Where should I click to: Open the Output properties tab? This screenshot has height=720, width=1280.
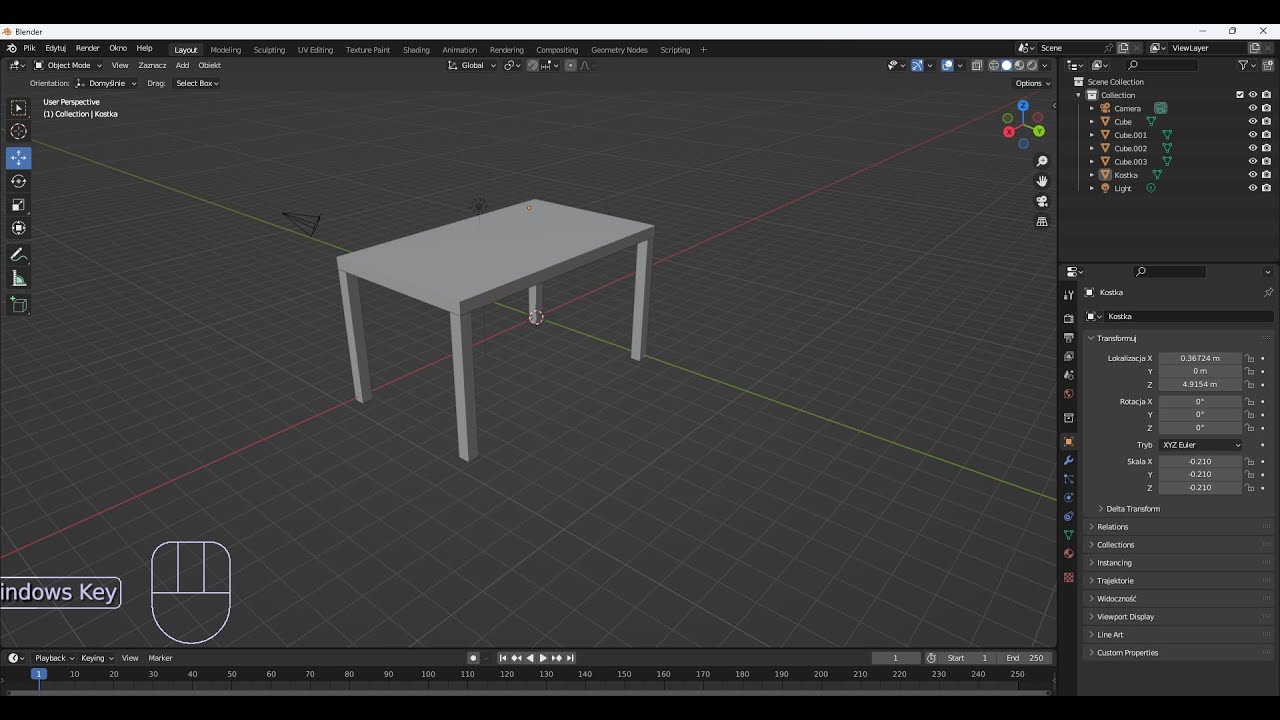click(1068, 338)
